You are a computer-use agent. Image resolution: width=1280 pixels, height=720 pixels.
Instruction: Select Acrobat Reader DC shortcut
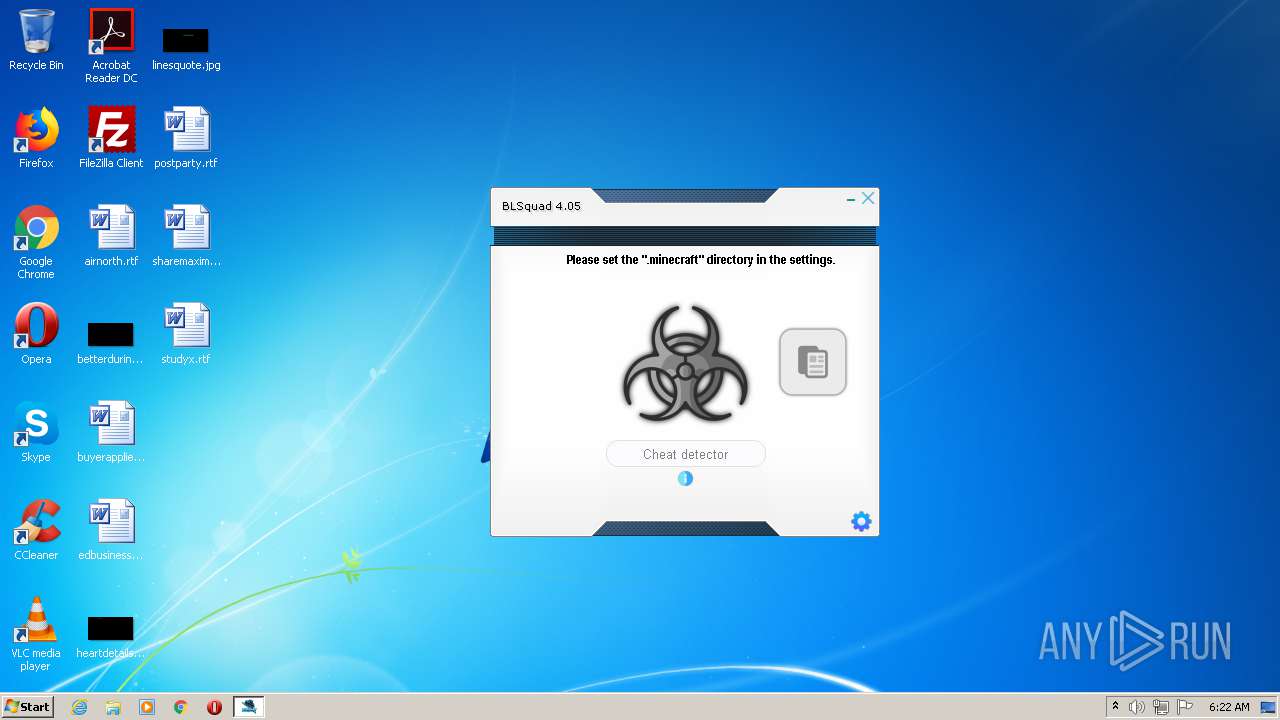(x=111, y=46)
